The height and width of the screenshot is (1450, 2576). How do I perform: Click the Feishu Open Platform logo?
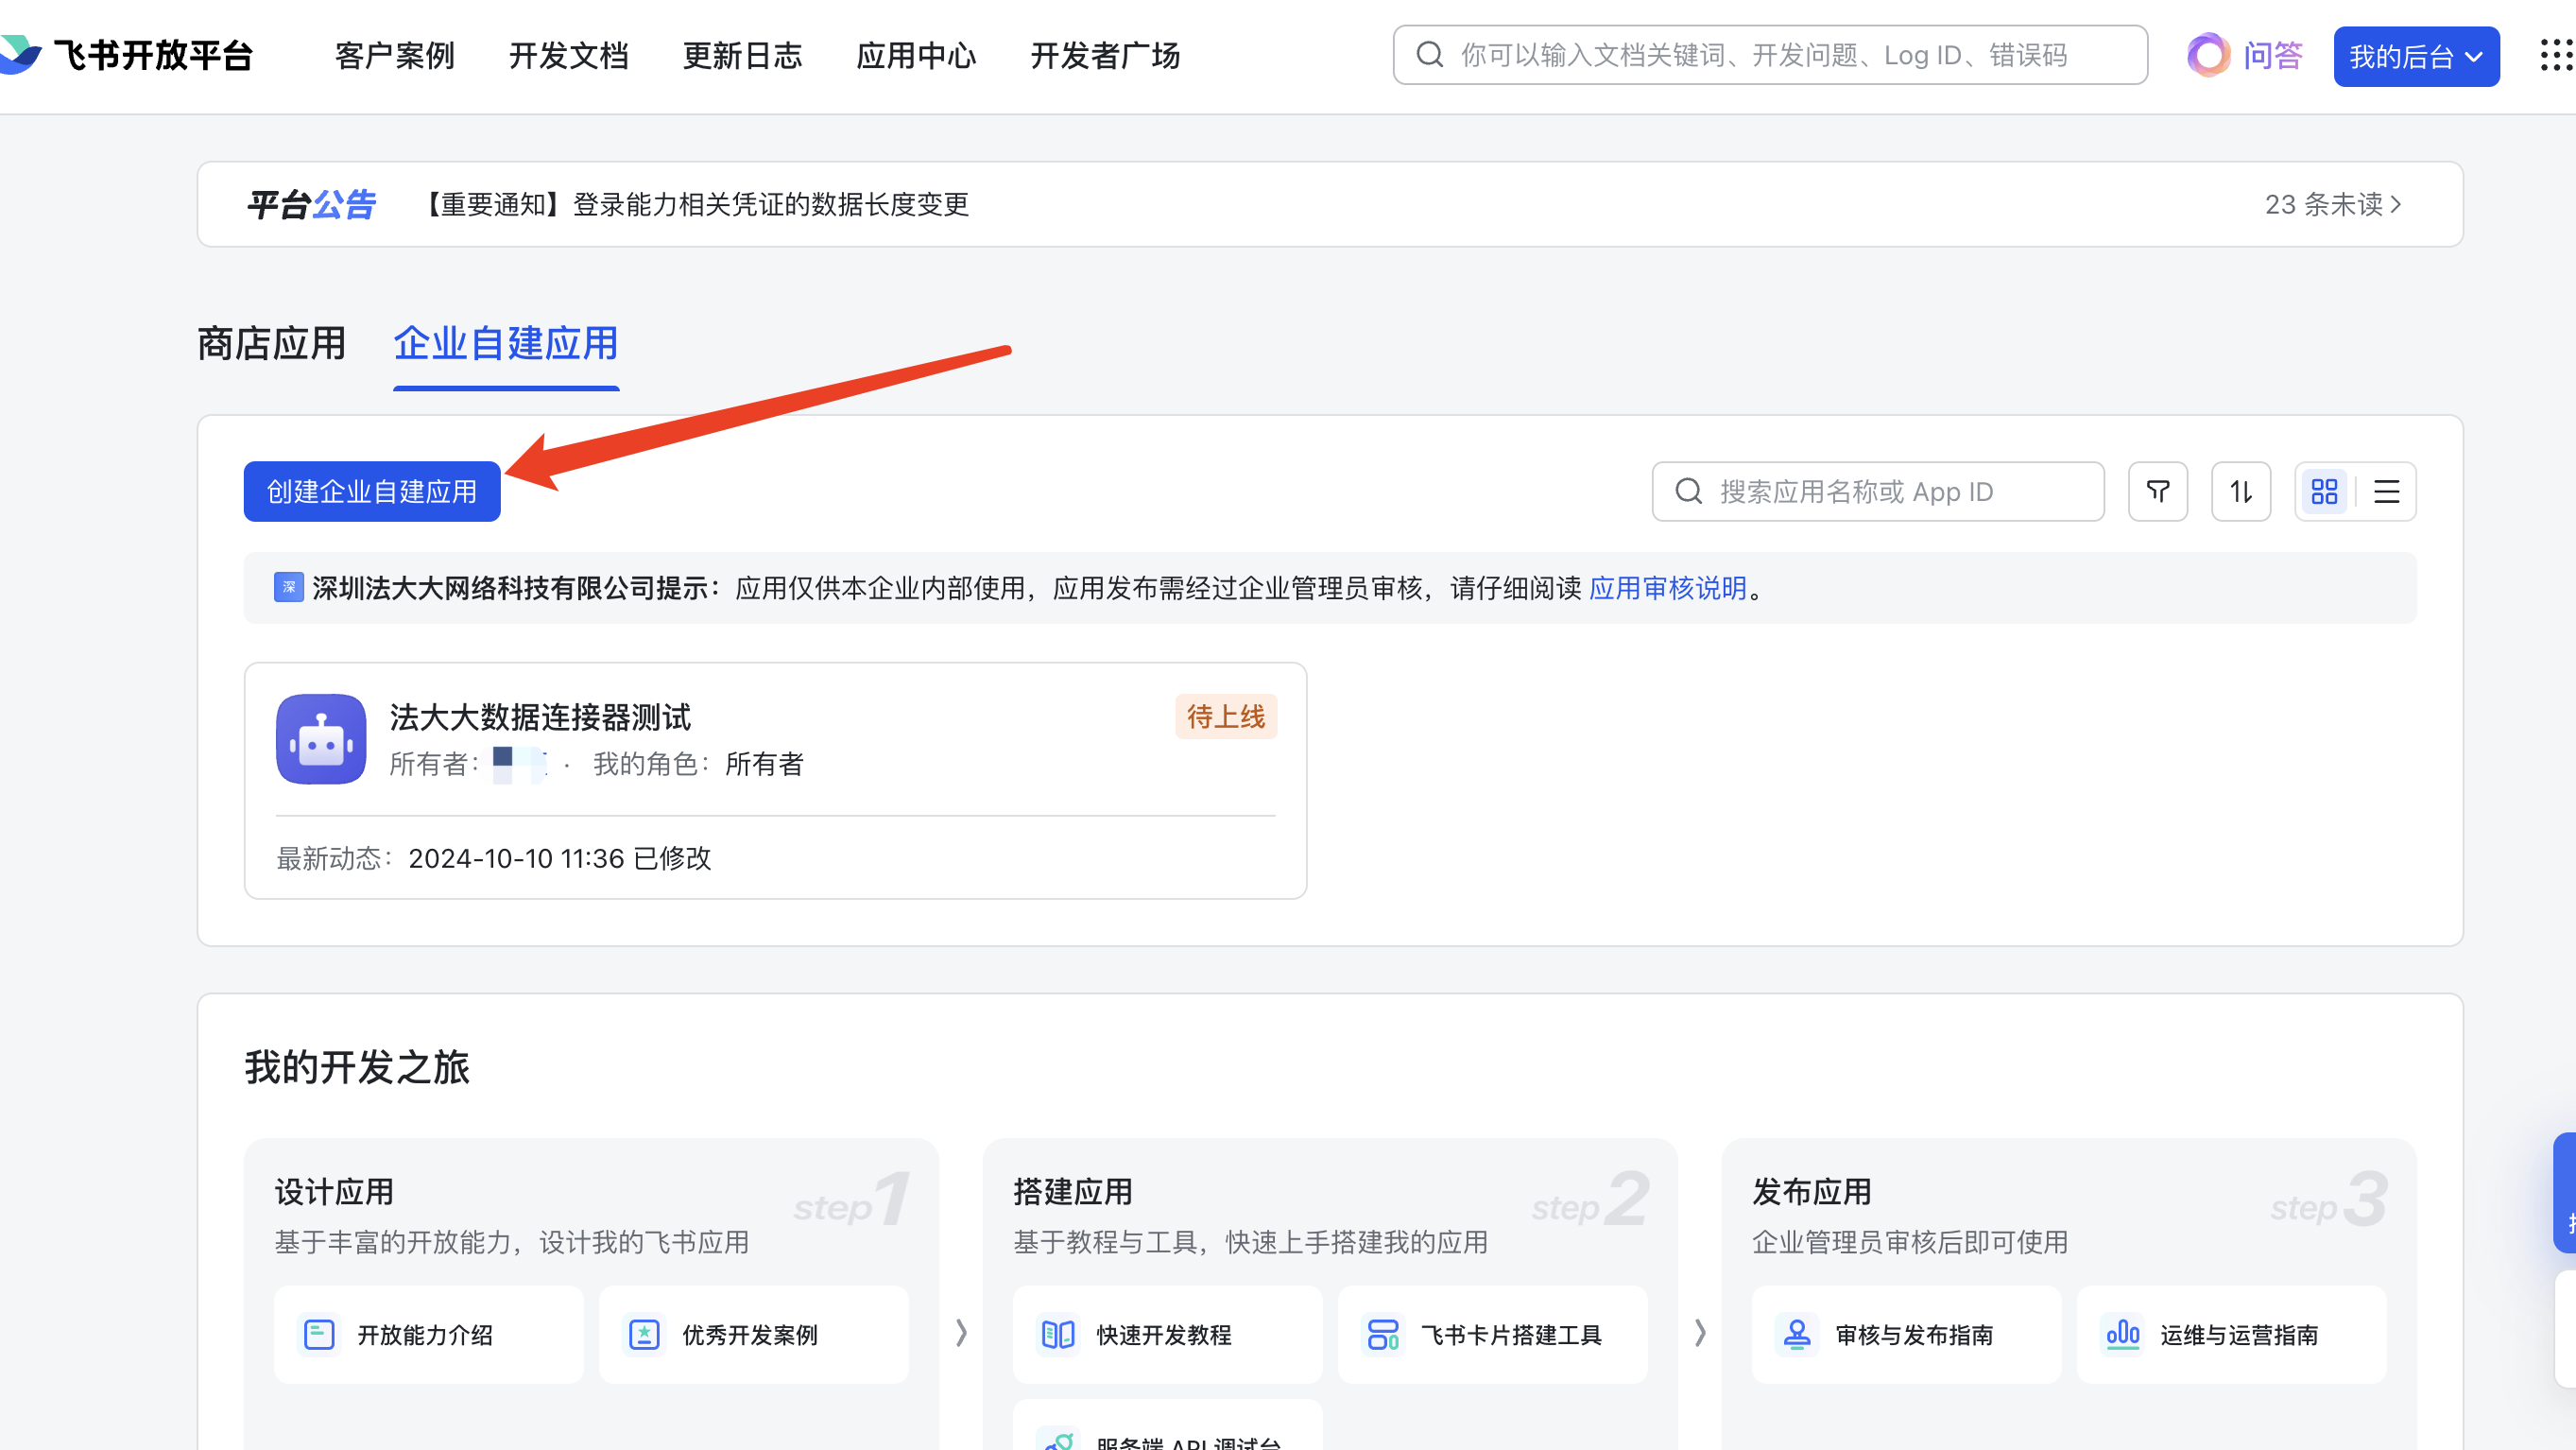[128, 55]
